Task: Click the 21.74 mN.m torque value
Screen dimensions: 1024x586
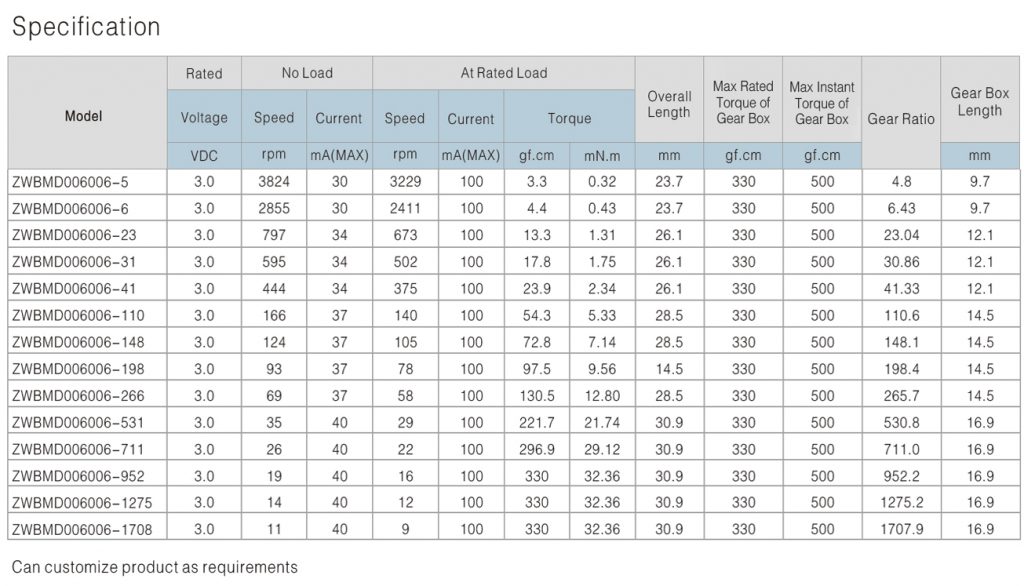Action: (x=602, y=422)
